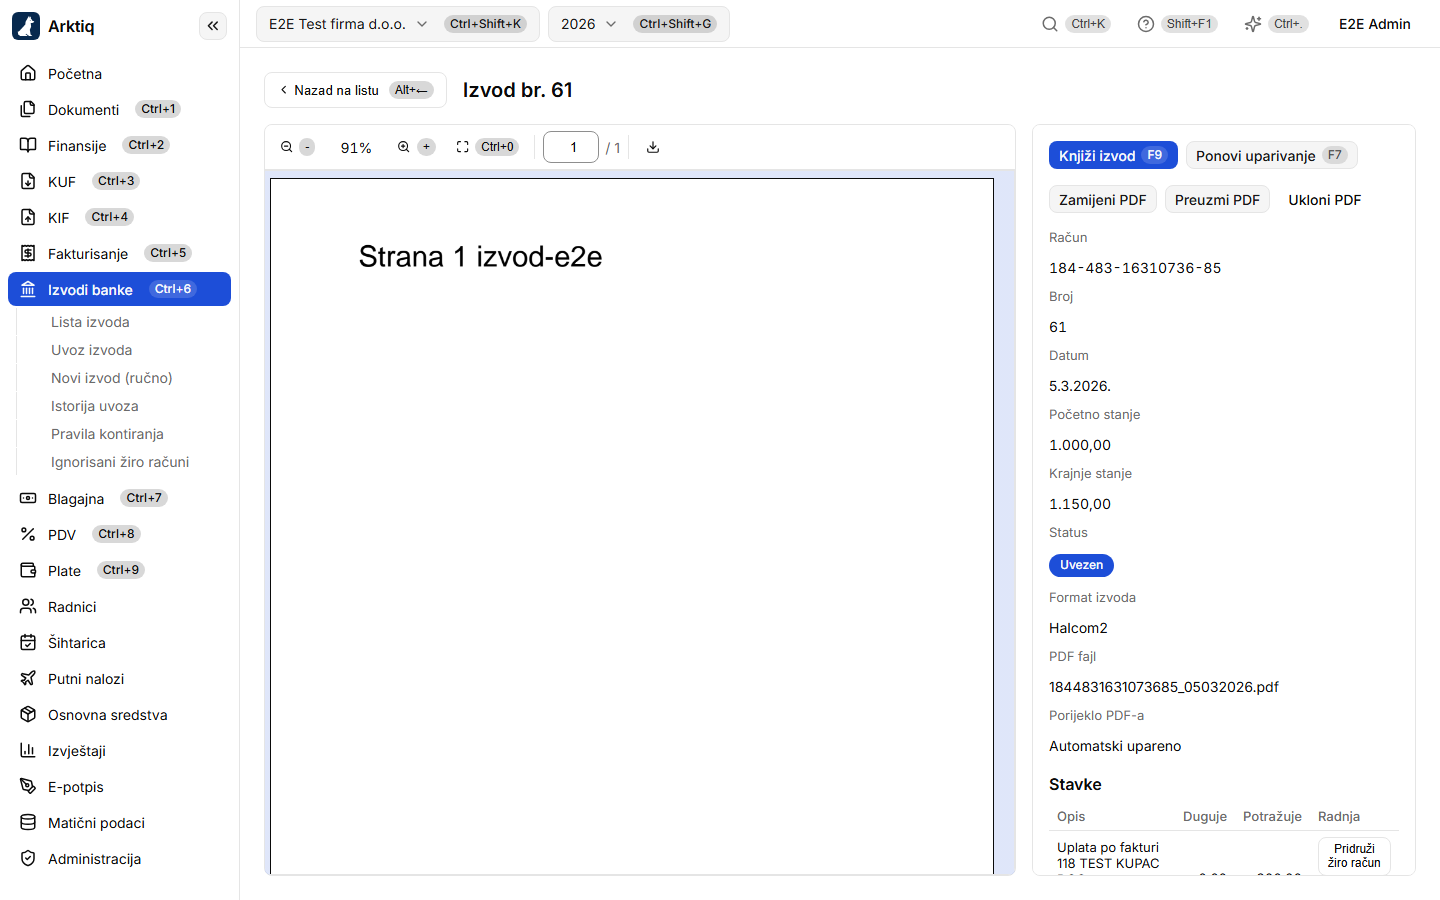This screenshot has width=1440, height=900.
Task: Click Ukloni PDF button
Action: (x=1324, y=199)
